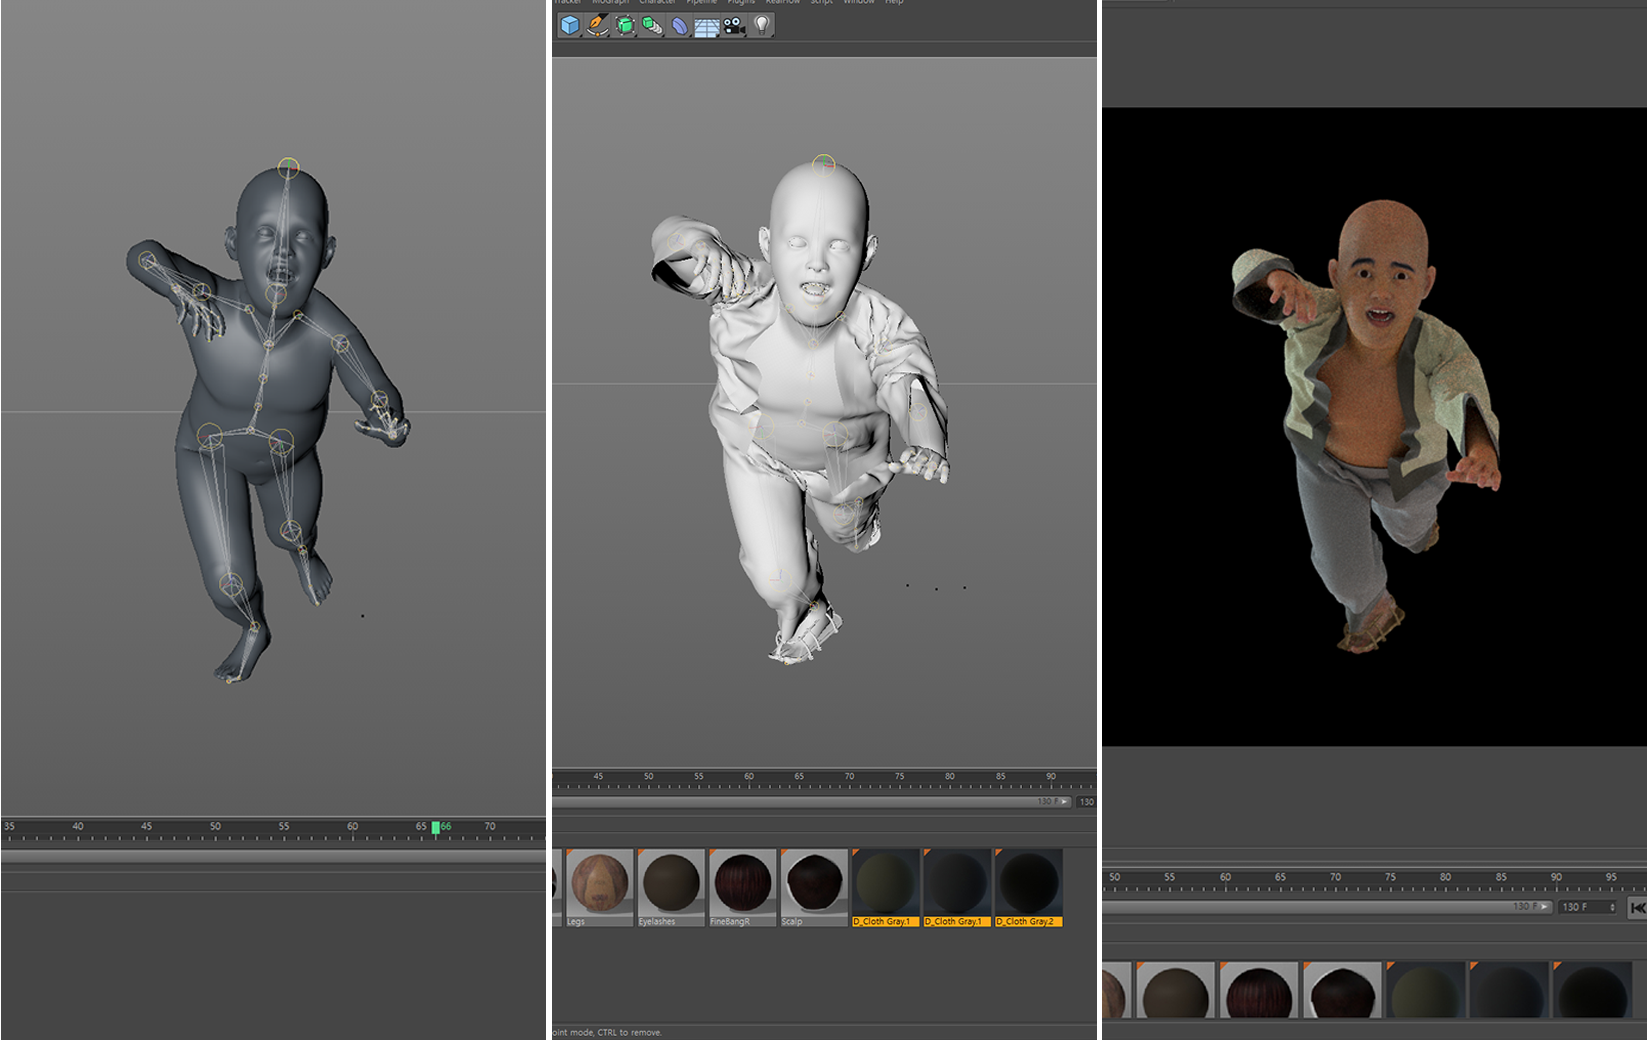1650x1040 pixels.
Task: Click the rendered character in the right panel
Action: (1375, 420)
